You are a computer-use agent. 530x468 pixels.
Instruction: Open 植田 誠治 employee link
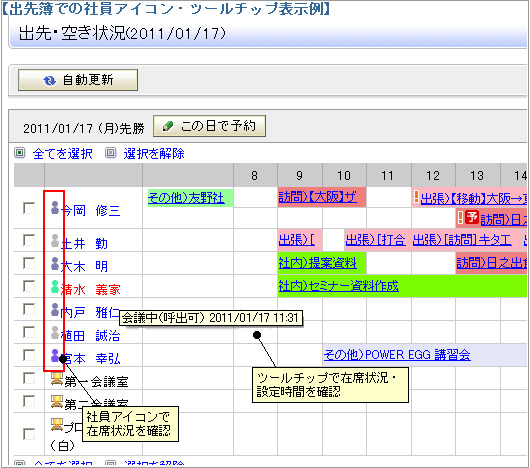coord(91,335)
